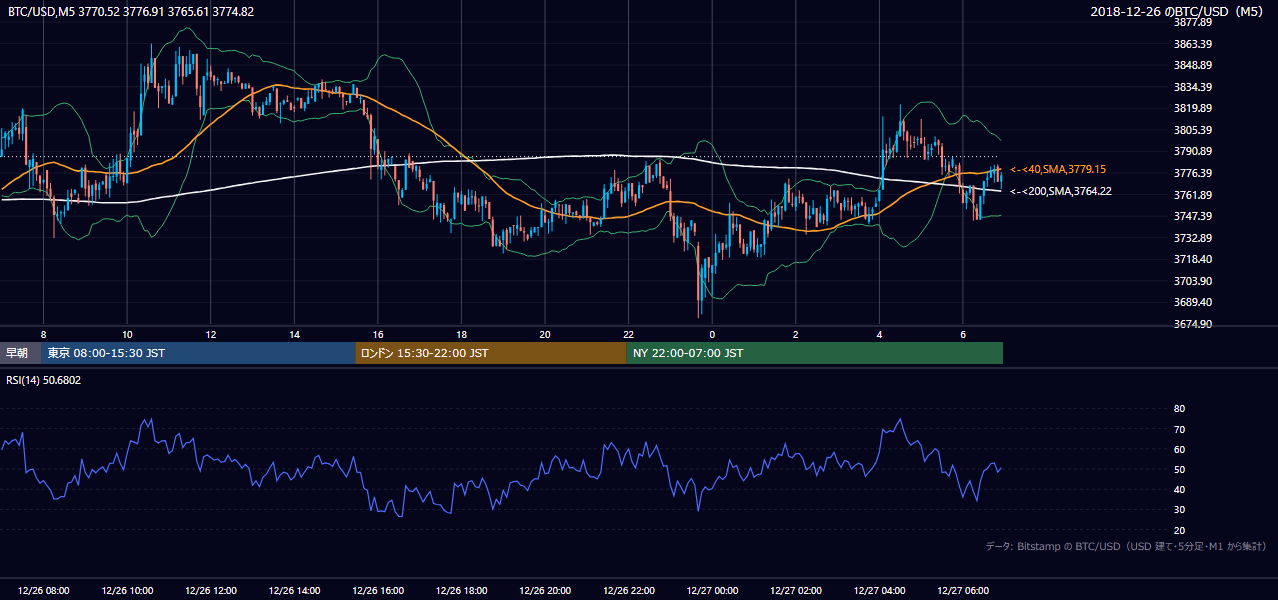Image resolution: width=1278 pixels, height=600 pixels.
Task: Click the Bitstamp data source note
Action: pos(1126,547)
